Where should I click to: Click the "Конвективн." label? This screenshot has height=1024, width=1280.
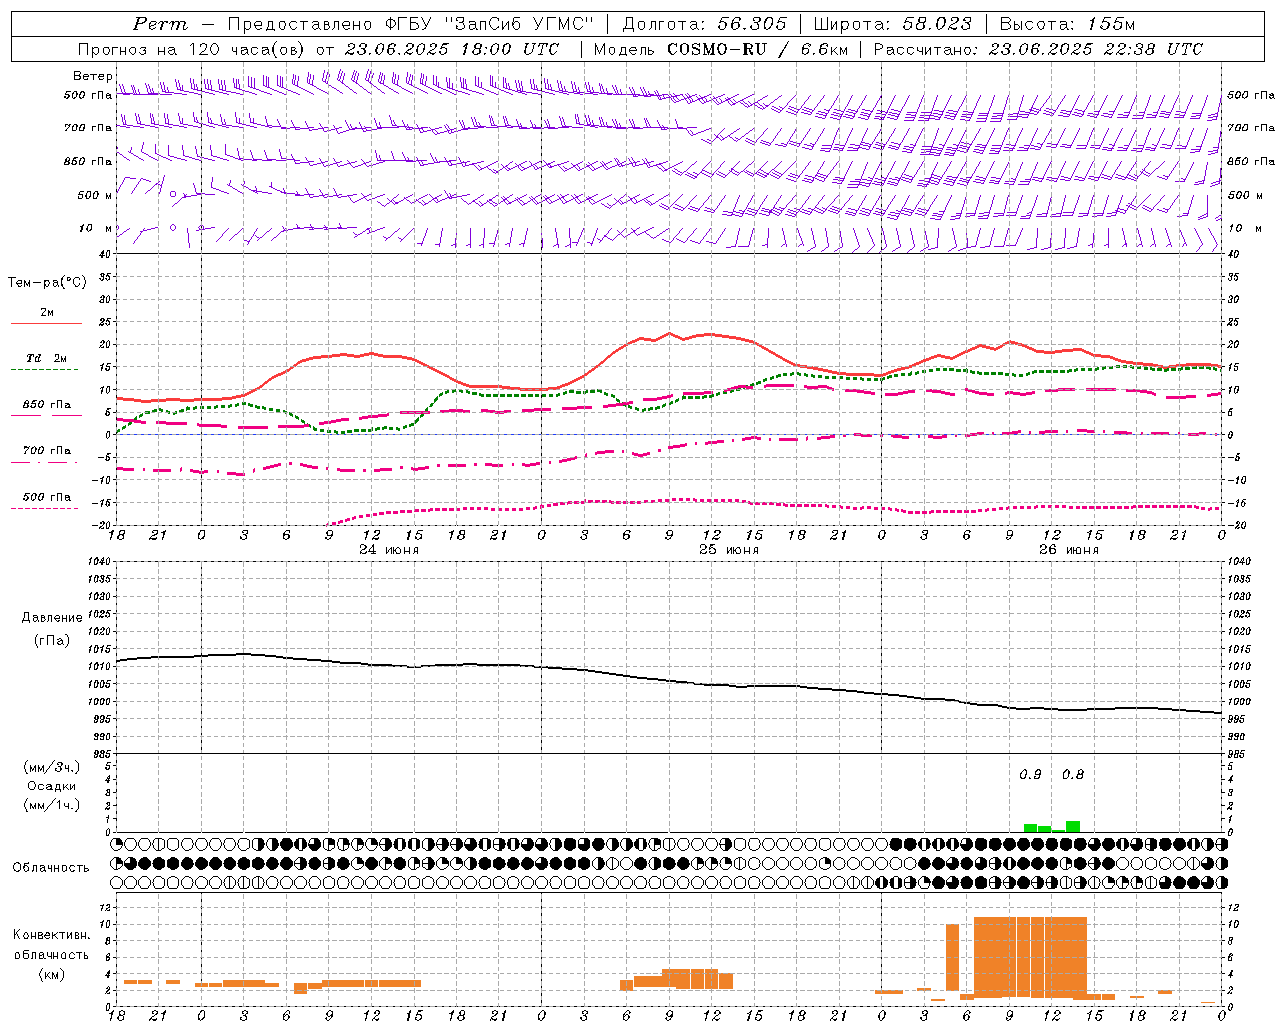52,935
